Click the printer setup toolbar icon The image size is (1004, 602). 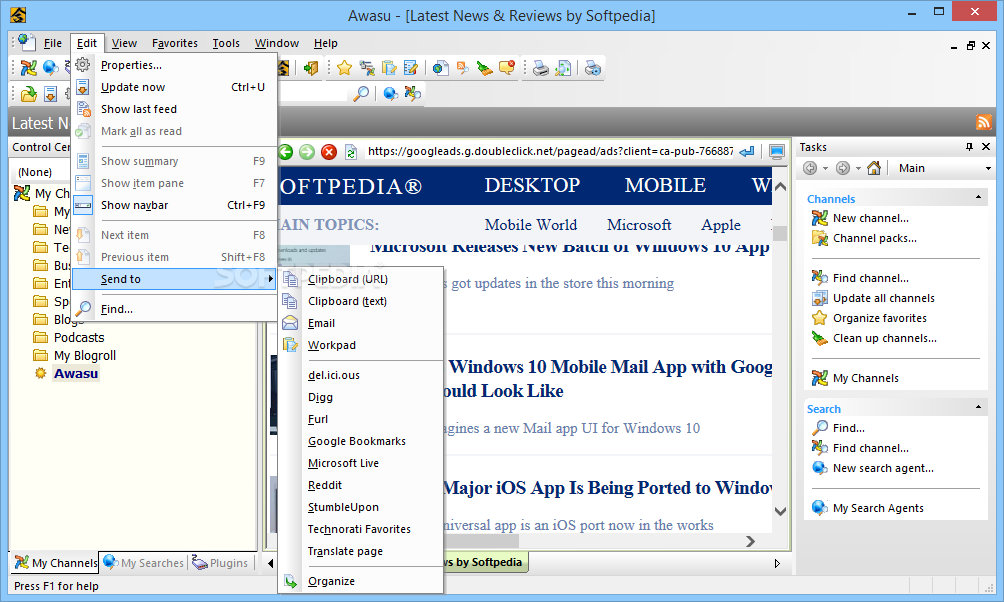593,67
